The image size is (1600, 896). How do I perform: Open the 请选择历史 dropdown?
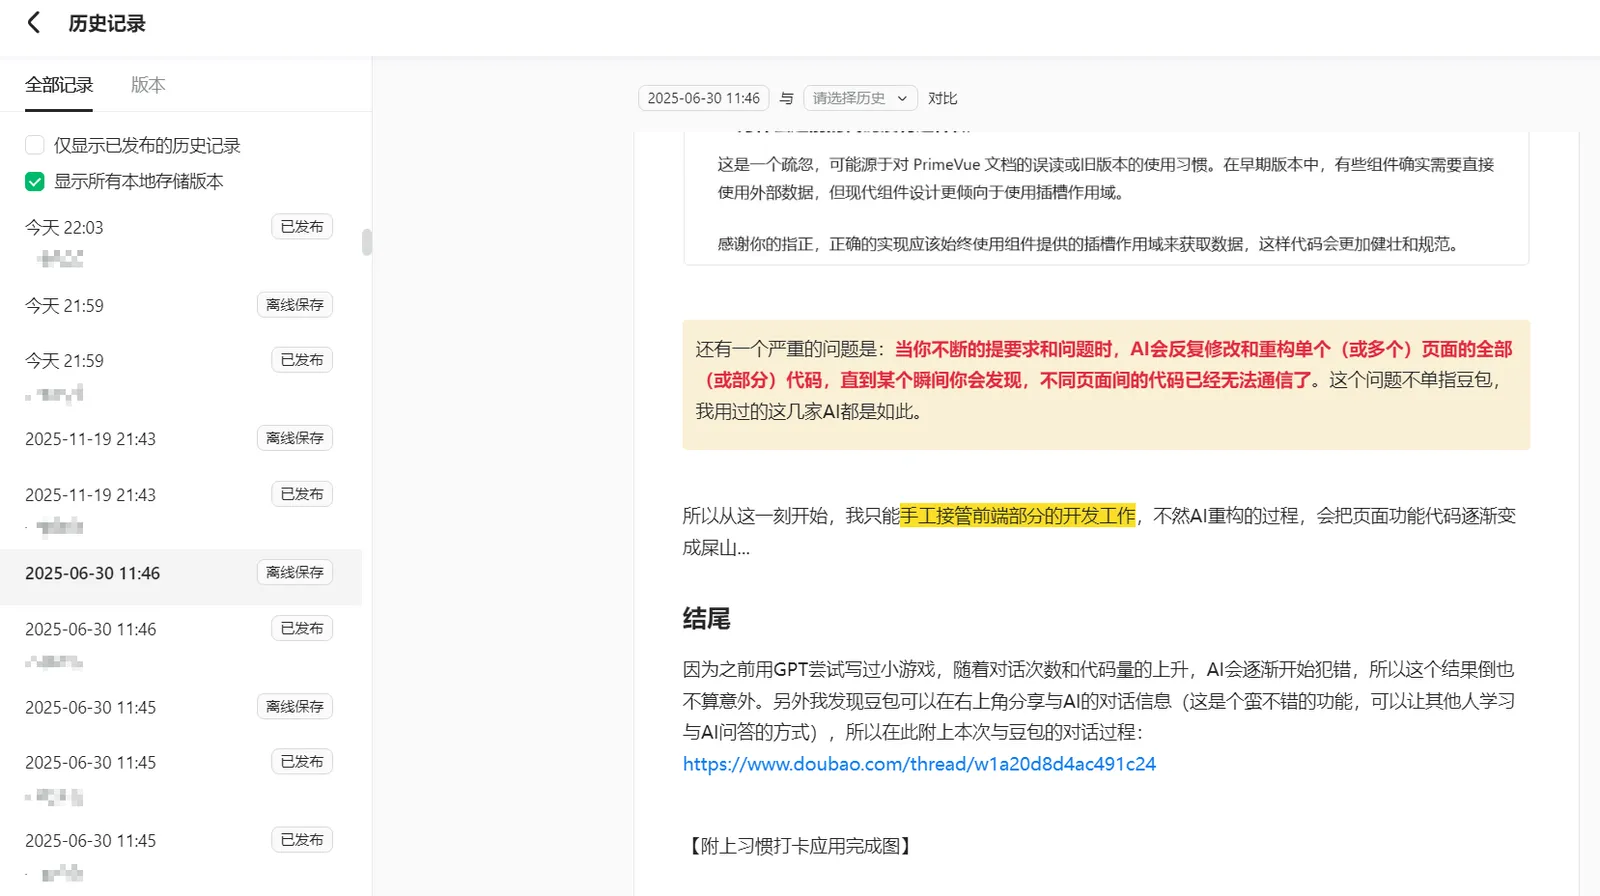[860, 98]
